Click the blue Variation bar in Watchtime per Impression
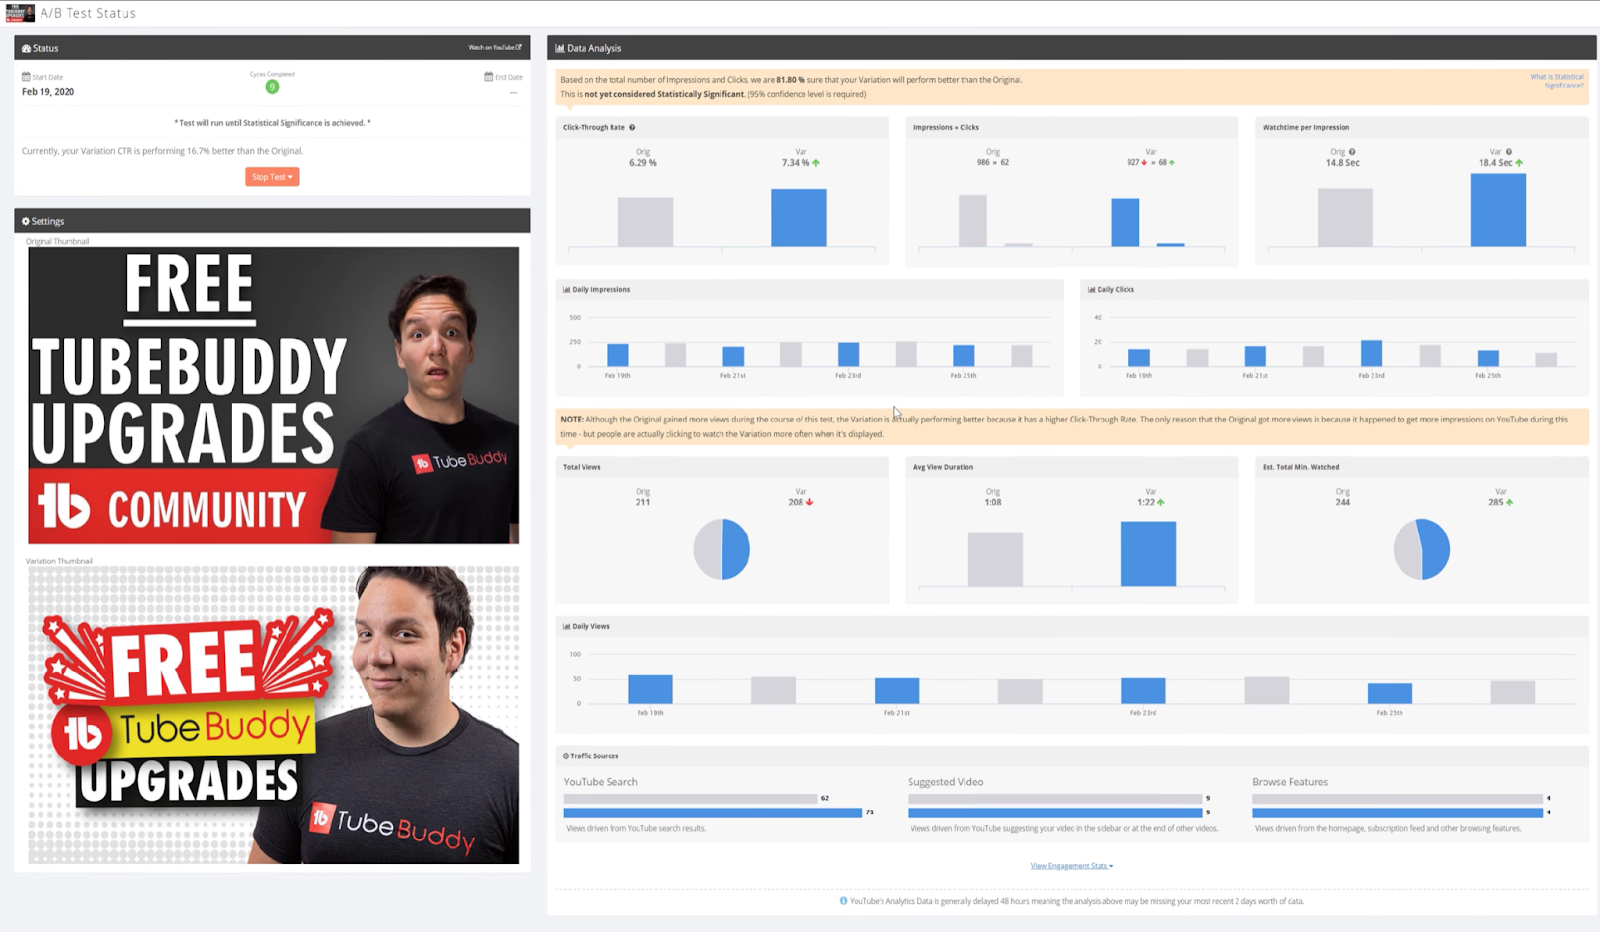Viewport: 1600px width, 932px height. [x=1498, y=210]
